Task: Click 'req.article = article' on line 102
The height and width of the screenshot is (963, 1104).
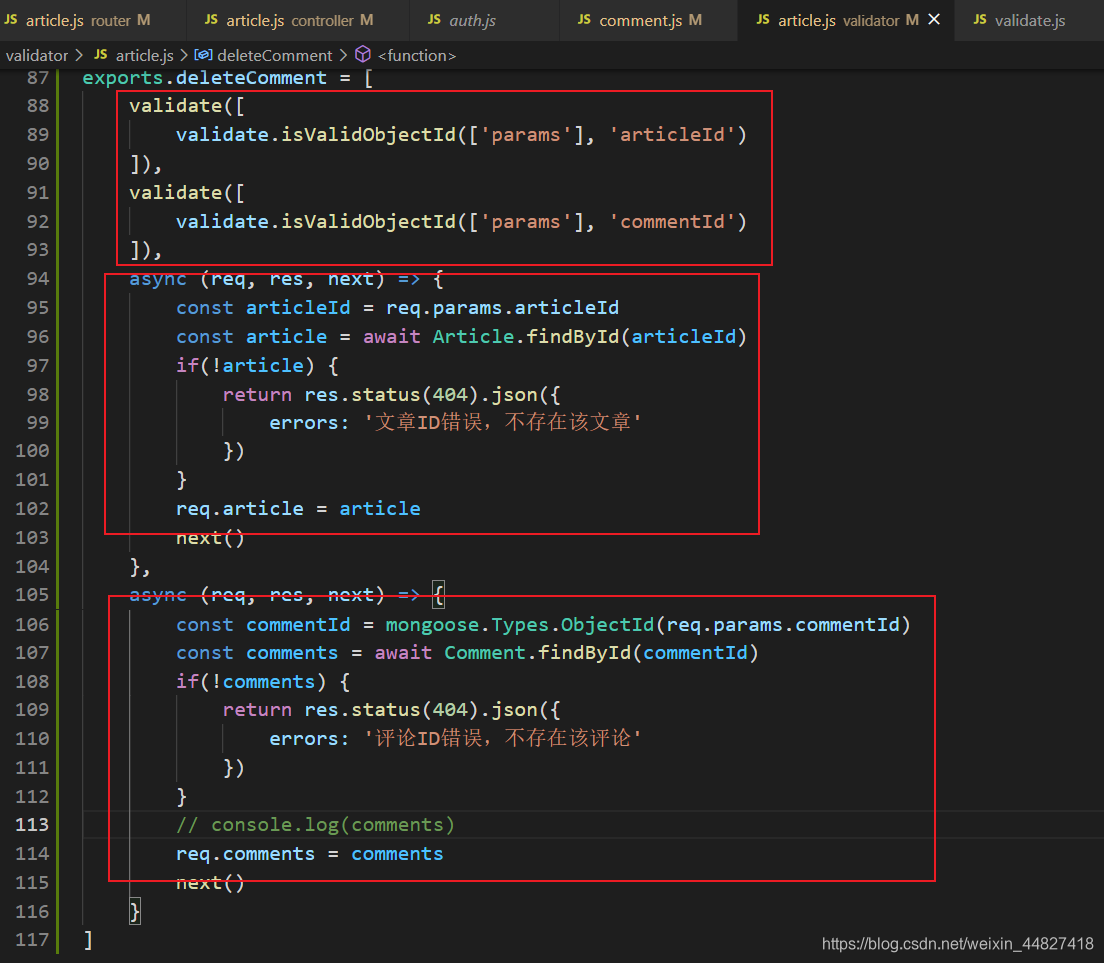Action: point(298,508)
